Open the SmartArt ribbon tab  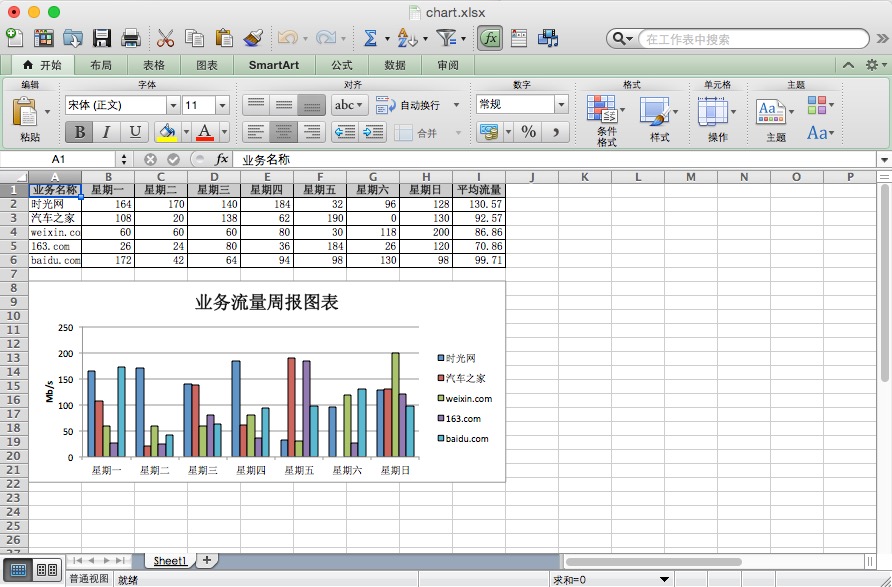pos(273,65)
